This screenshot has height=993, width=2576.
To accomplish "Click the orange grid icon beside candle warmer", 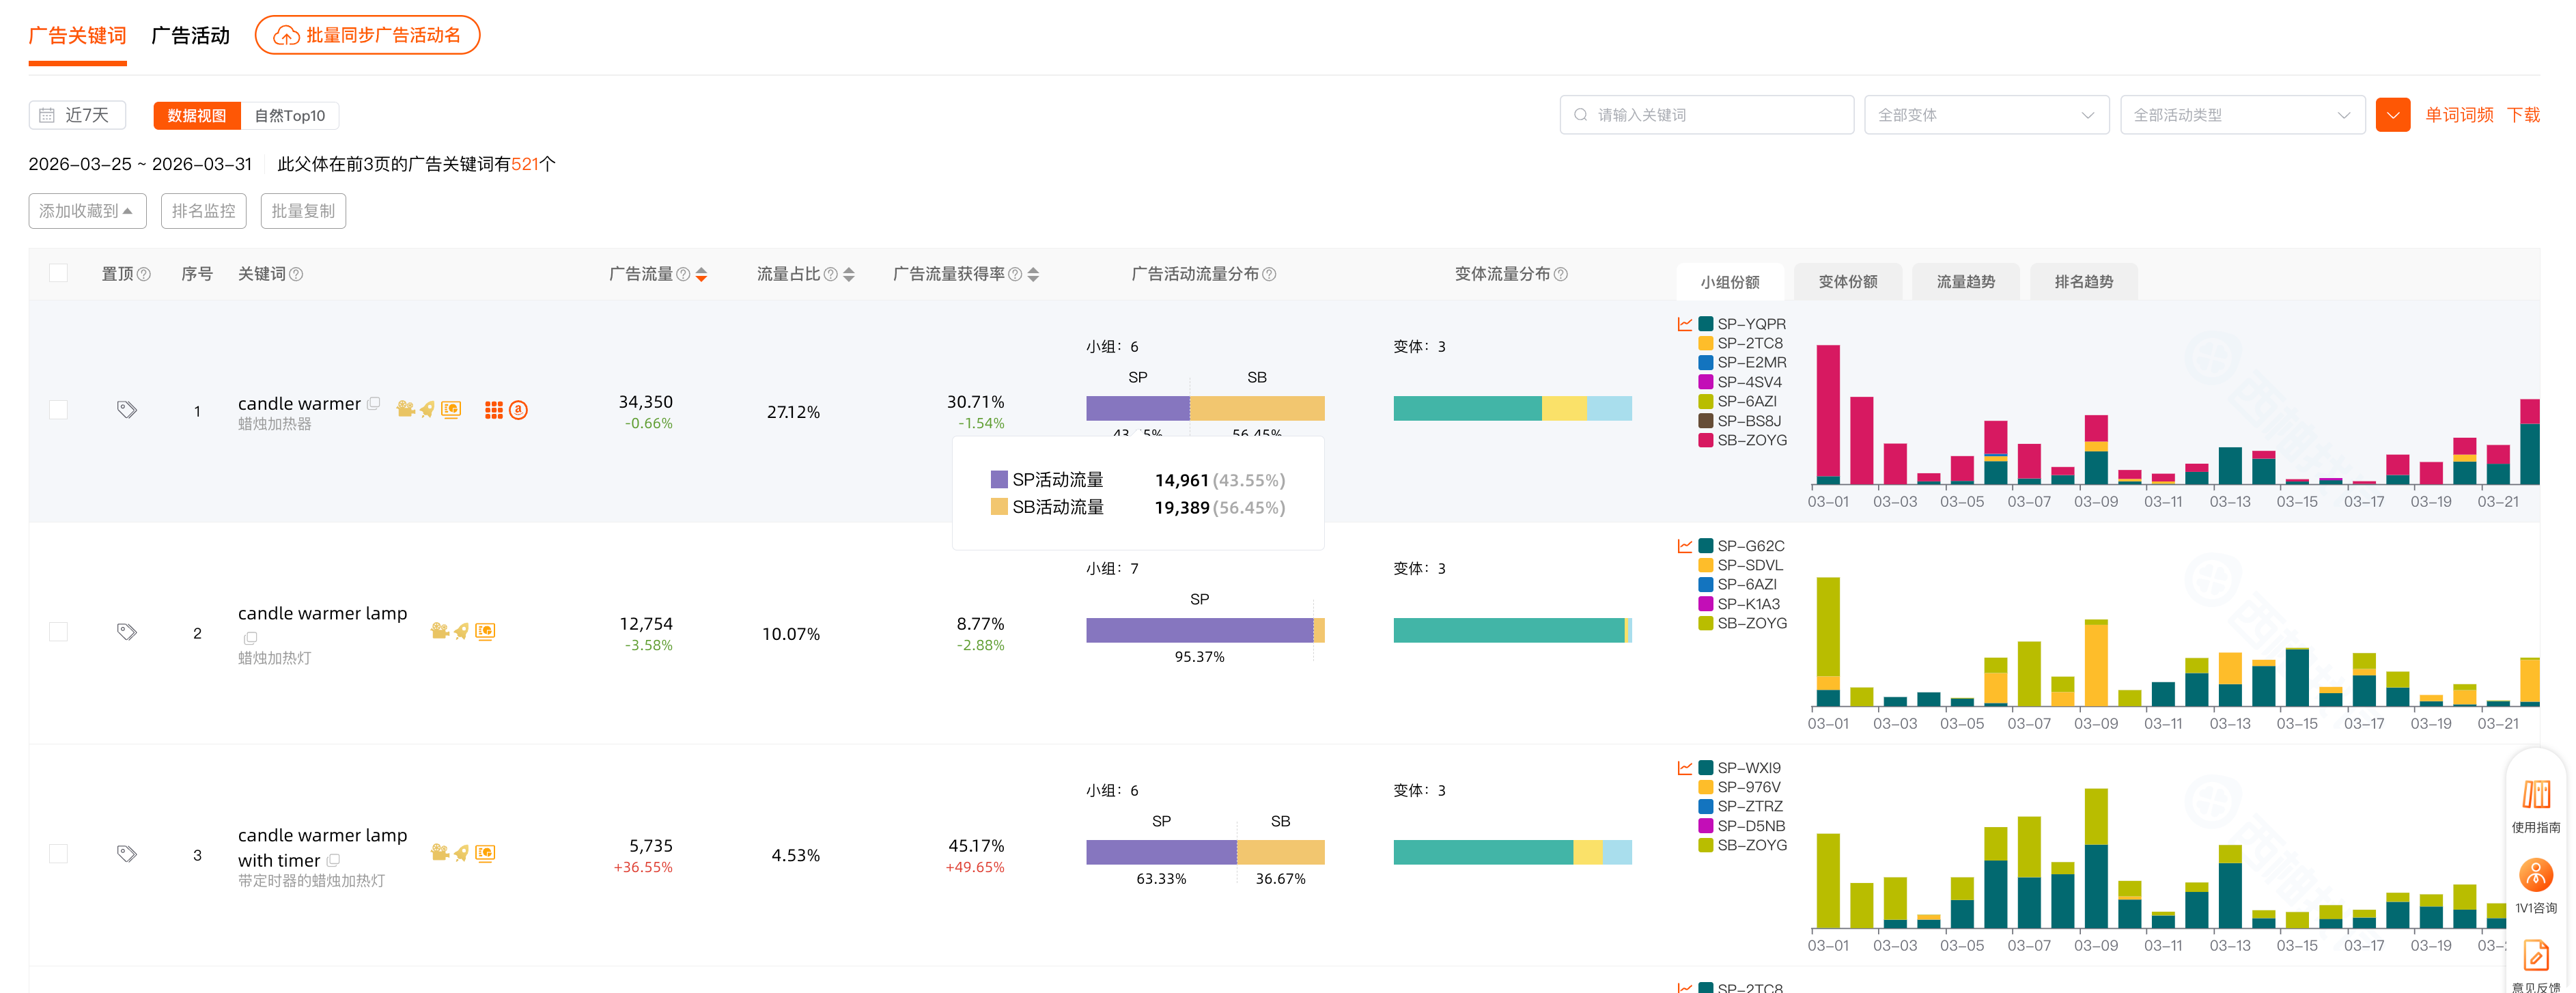I will click(494, 410).
